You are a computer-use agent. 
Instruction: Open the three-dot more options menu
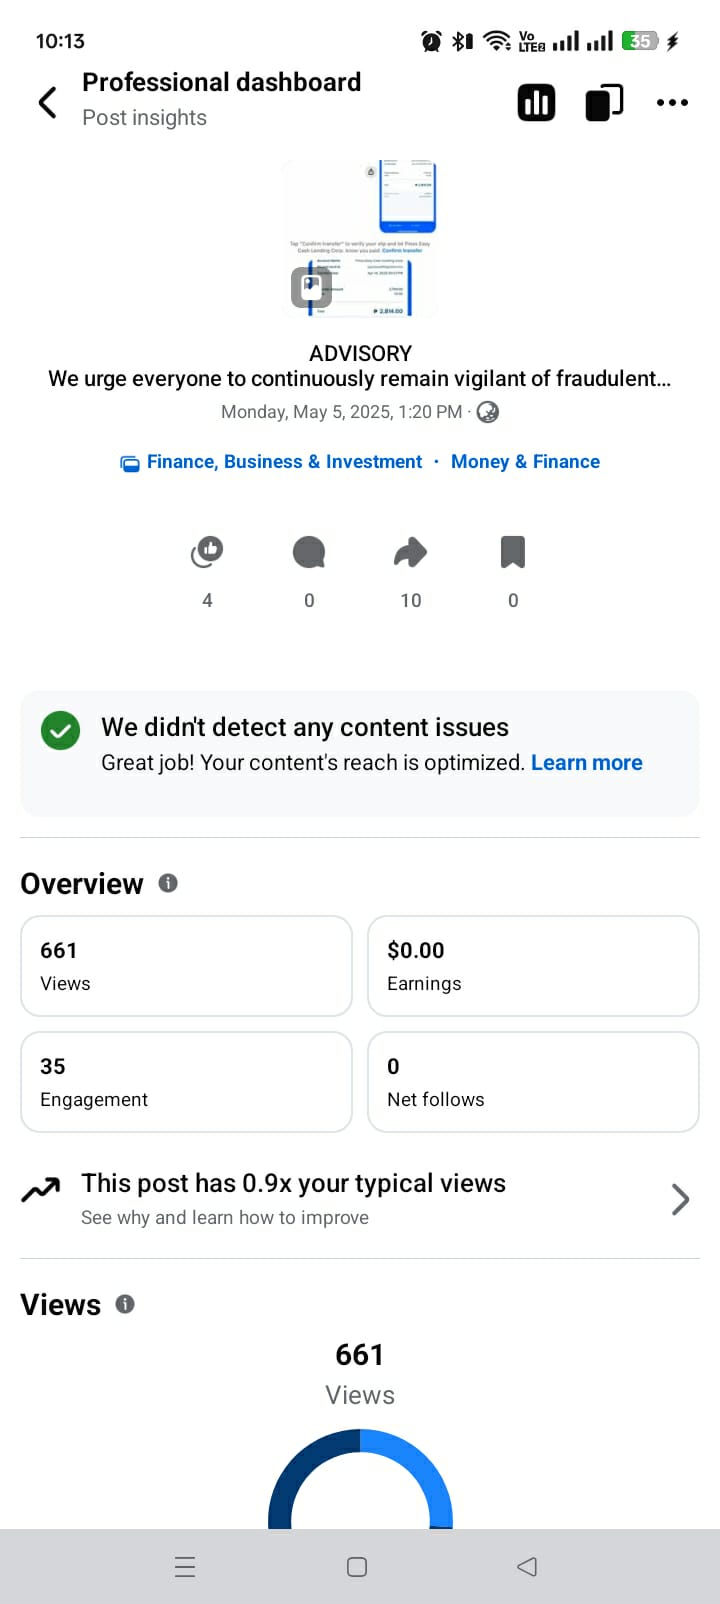click(x=672, y=102)
